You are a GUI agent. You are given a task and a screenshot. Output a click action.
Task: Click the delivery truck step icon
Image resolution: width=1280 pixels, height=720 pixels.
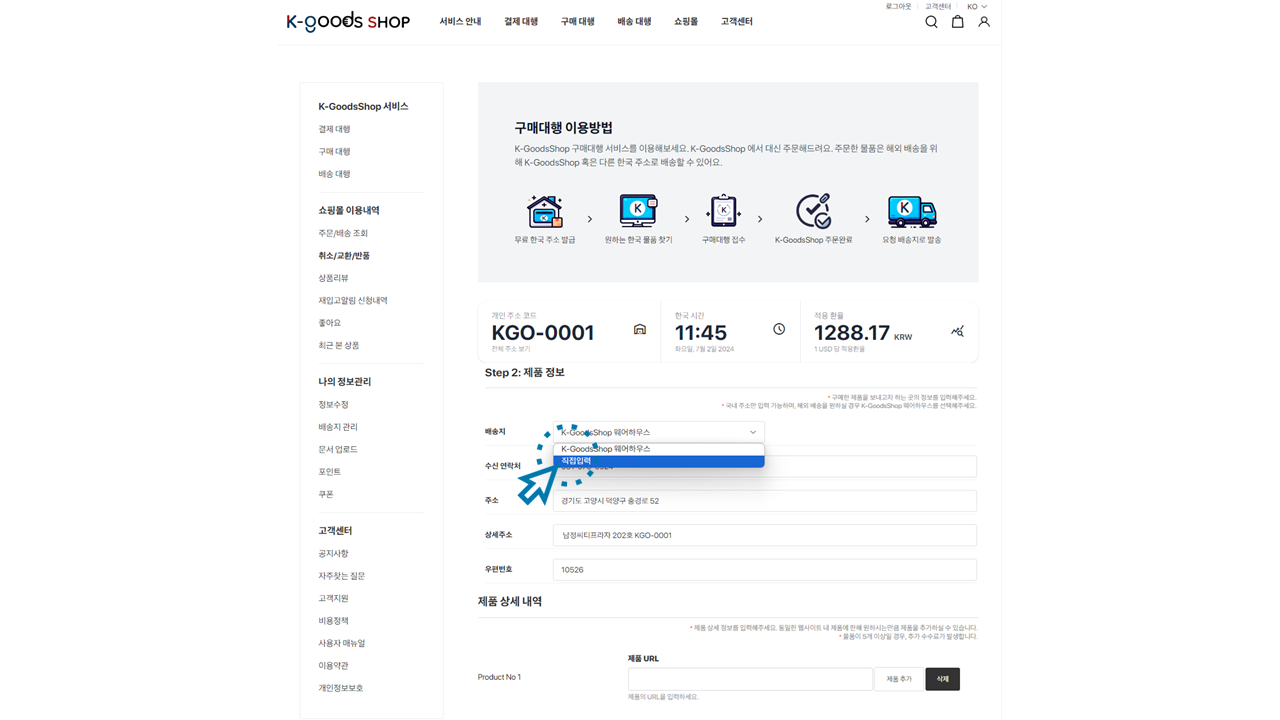911,211
